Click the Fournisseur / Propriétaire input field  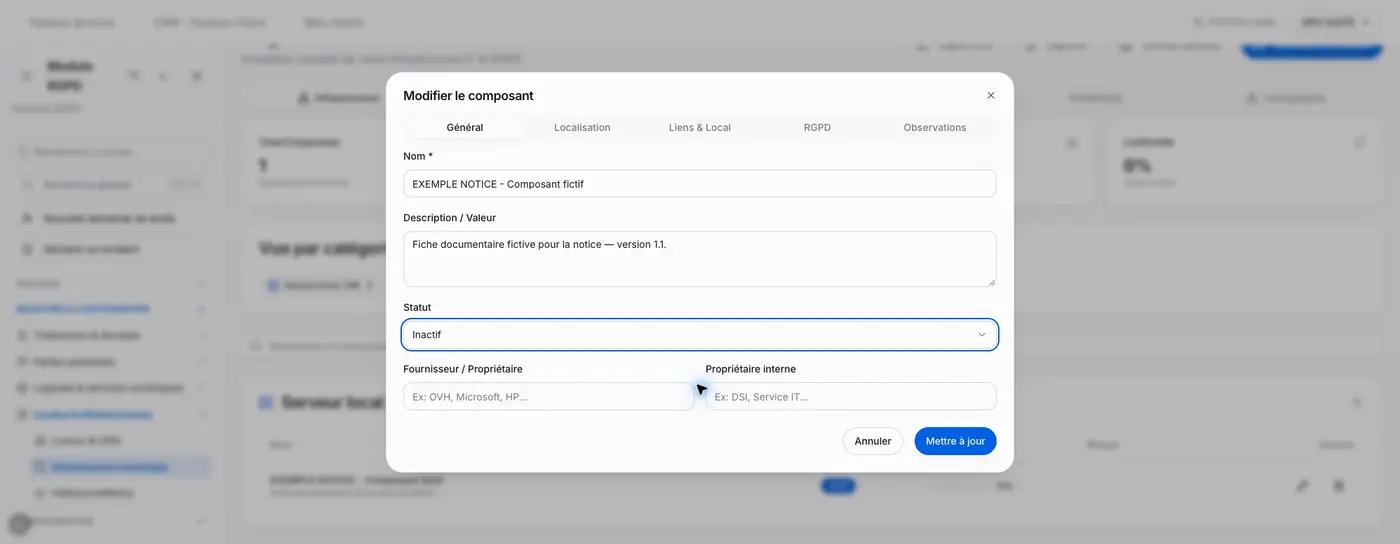click(549, 397)
